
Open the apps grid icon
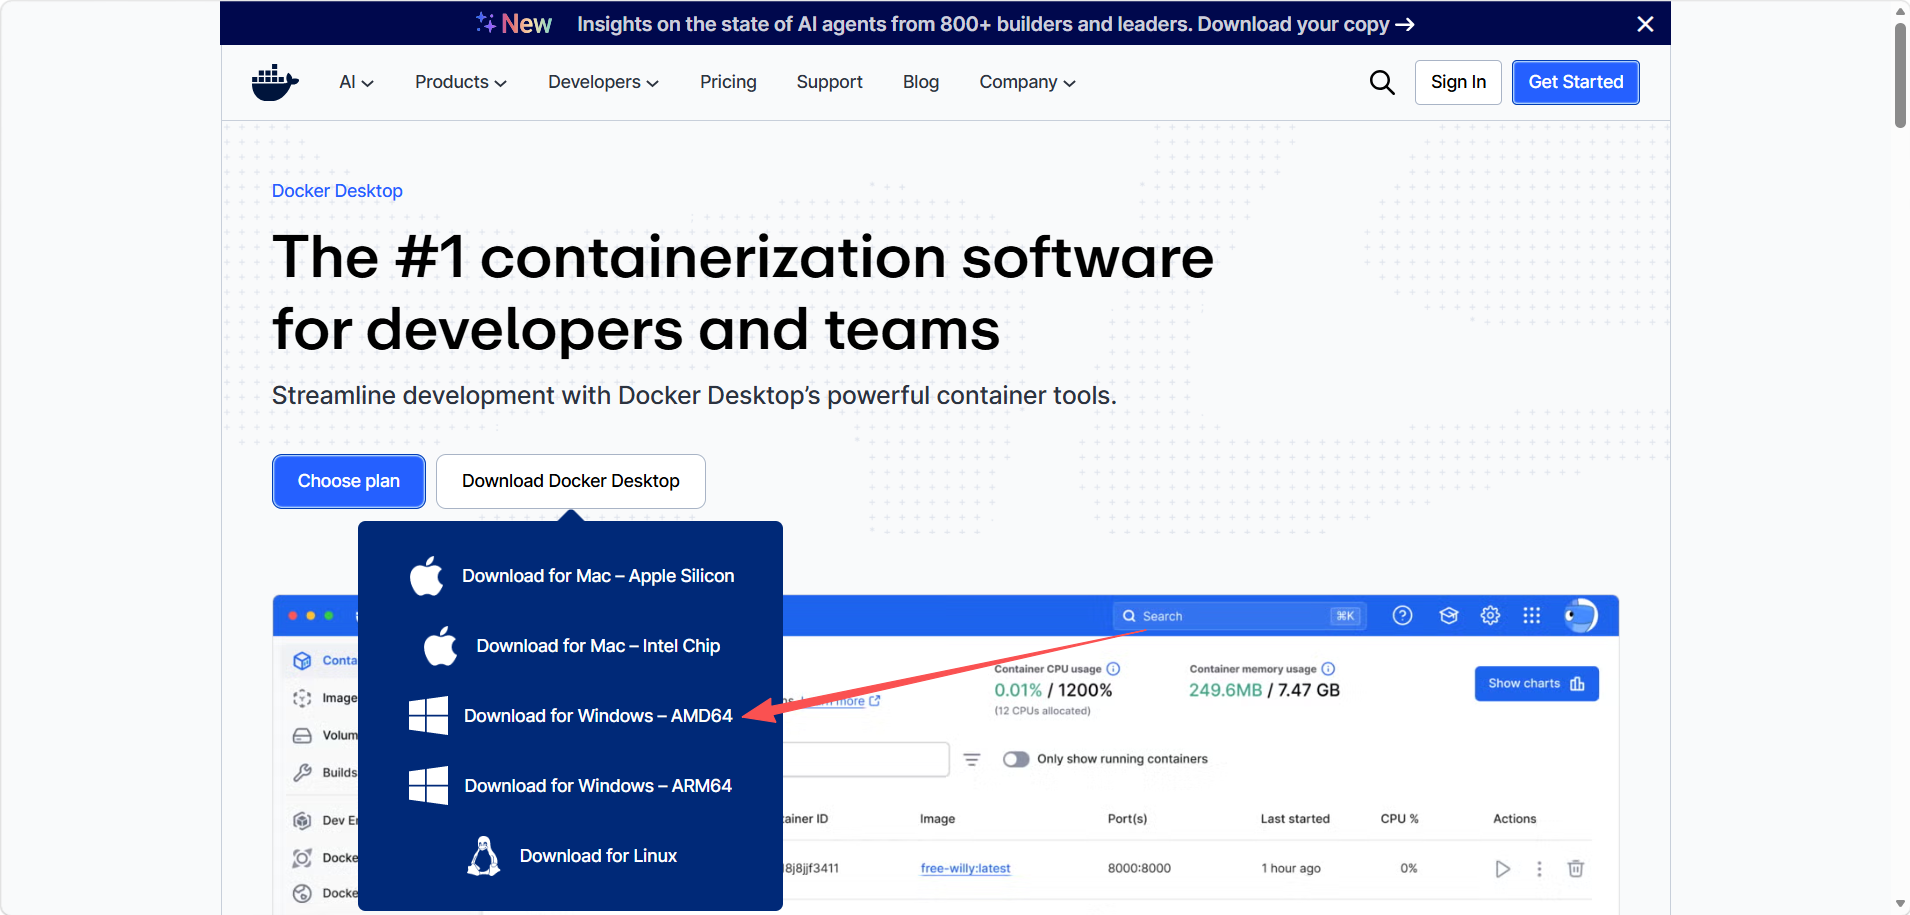coord(1532,616)
